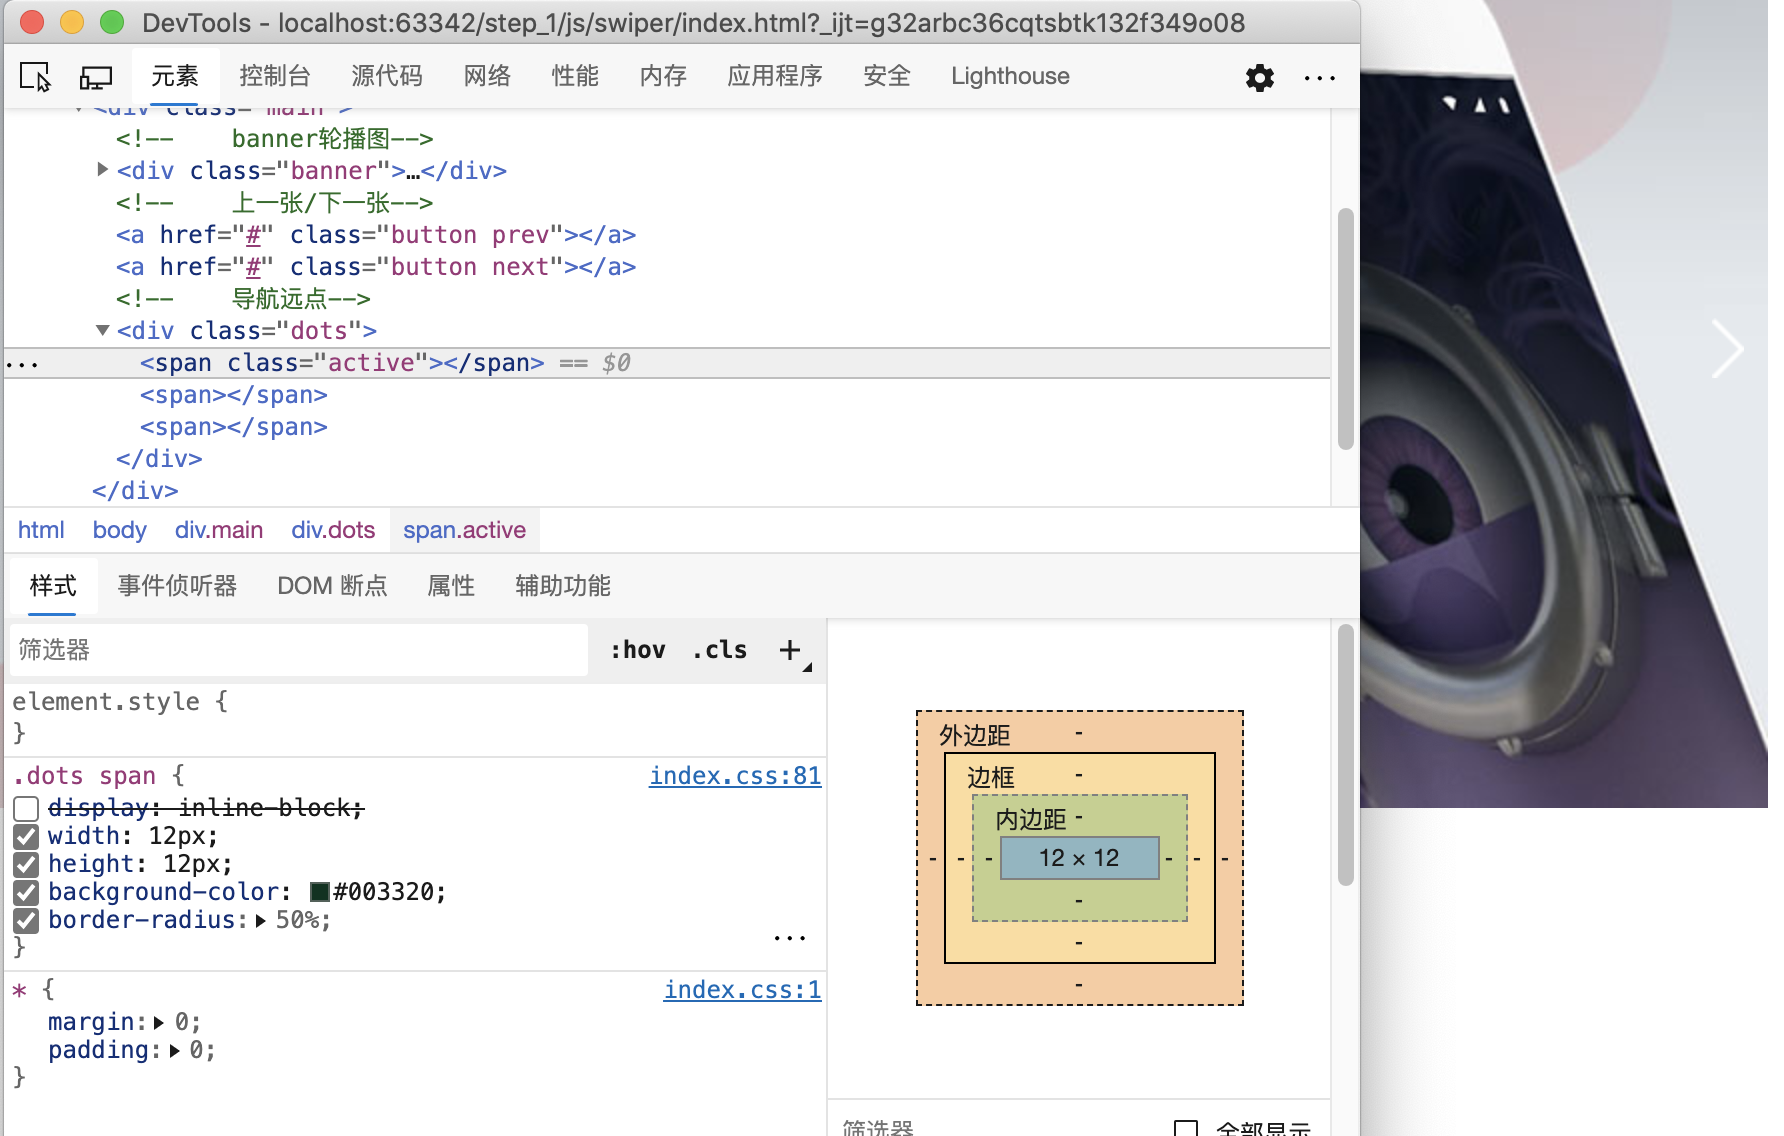The height and width of the screenshot is (1136, 1784).
Task: Open the 事件侦听器 event listeners subtab
Action: (x=177, y=586)
